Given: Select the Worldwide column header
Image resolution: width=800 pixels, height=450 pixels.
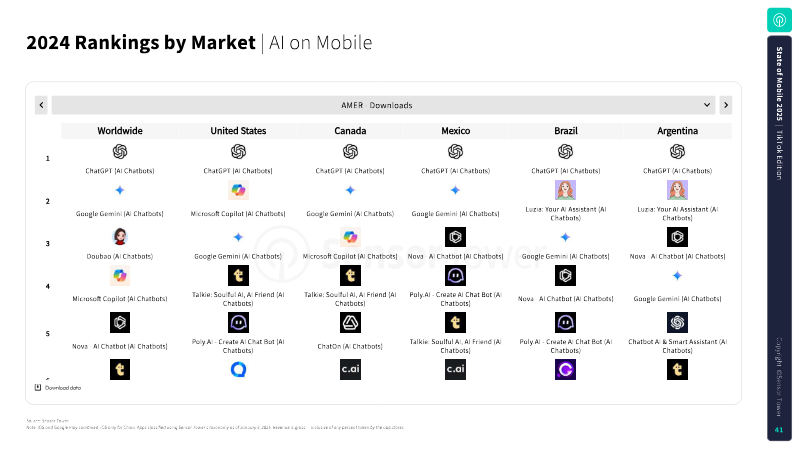Looking at the screenshot, I should click(119, 131).
